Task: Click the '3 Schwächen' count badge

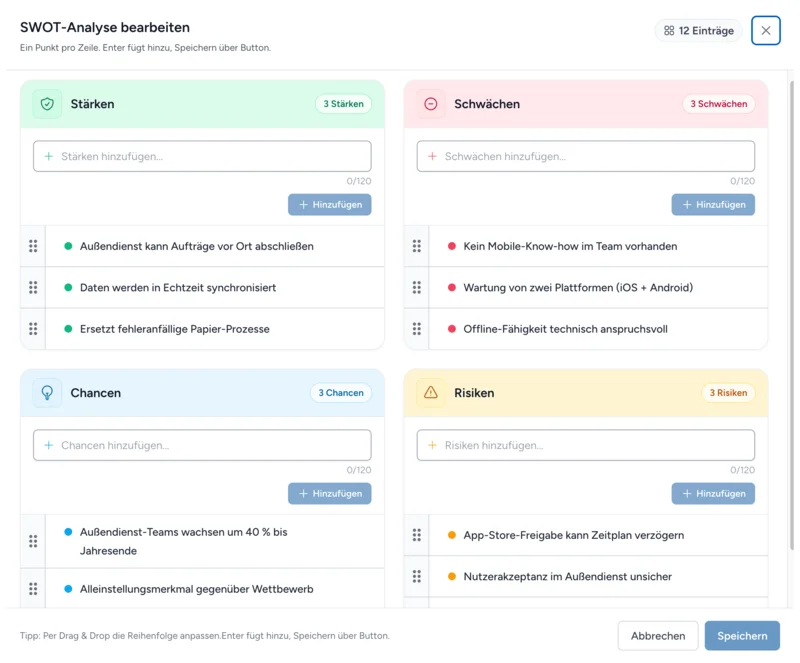Action: click(x=718, y=104)
